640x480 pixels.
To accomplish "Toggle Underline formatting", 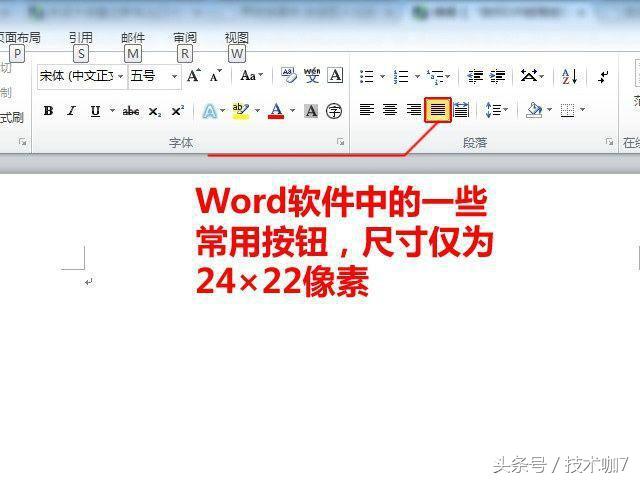I will [x=96, y=111].
